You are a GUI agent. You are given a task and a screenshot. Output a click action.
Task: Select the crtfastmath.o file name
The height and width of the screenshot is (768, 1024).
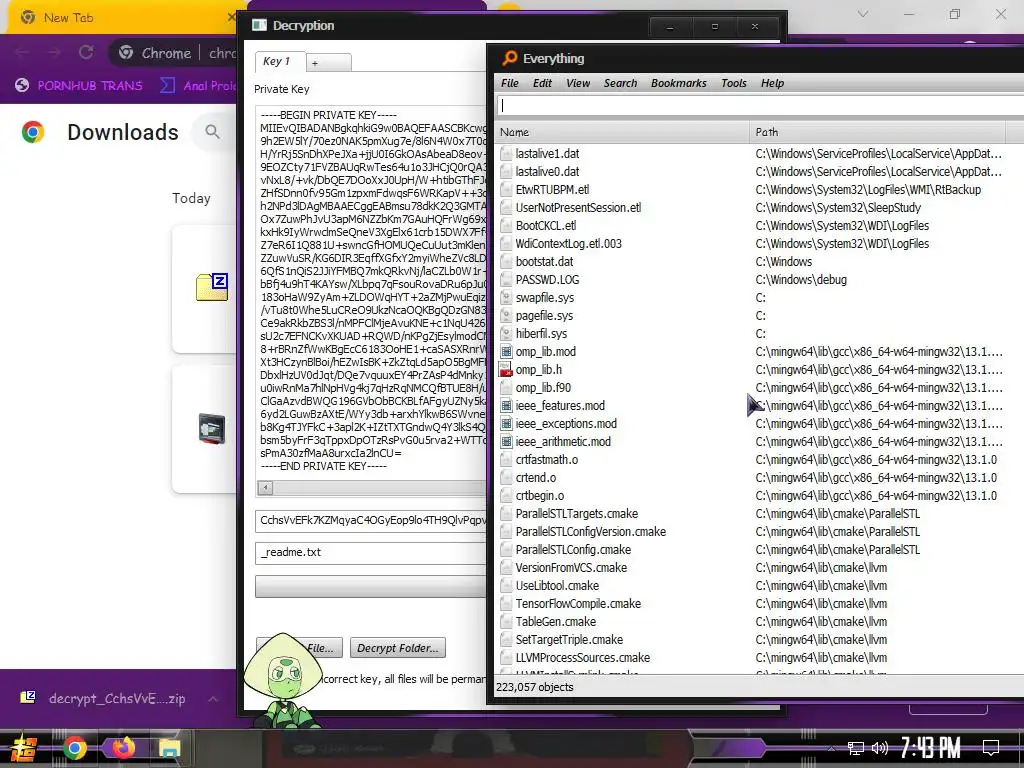coord(547,460)
